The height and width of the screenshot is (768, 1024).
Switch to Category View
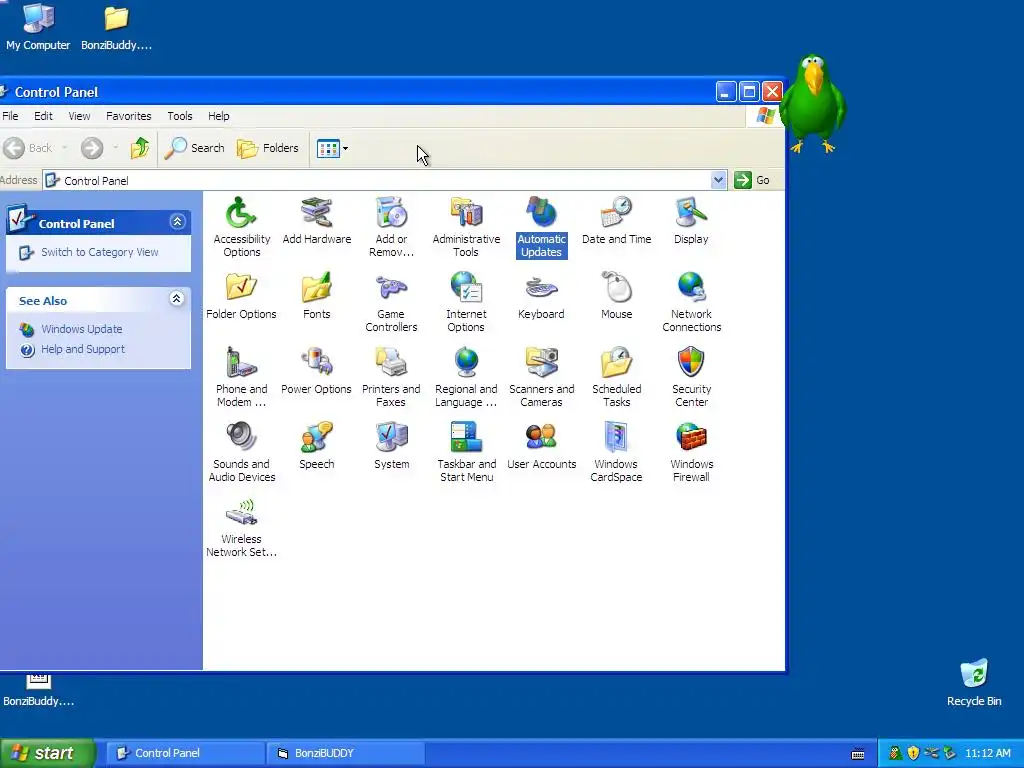(x=100, y=252)
